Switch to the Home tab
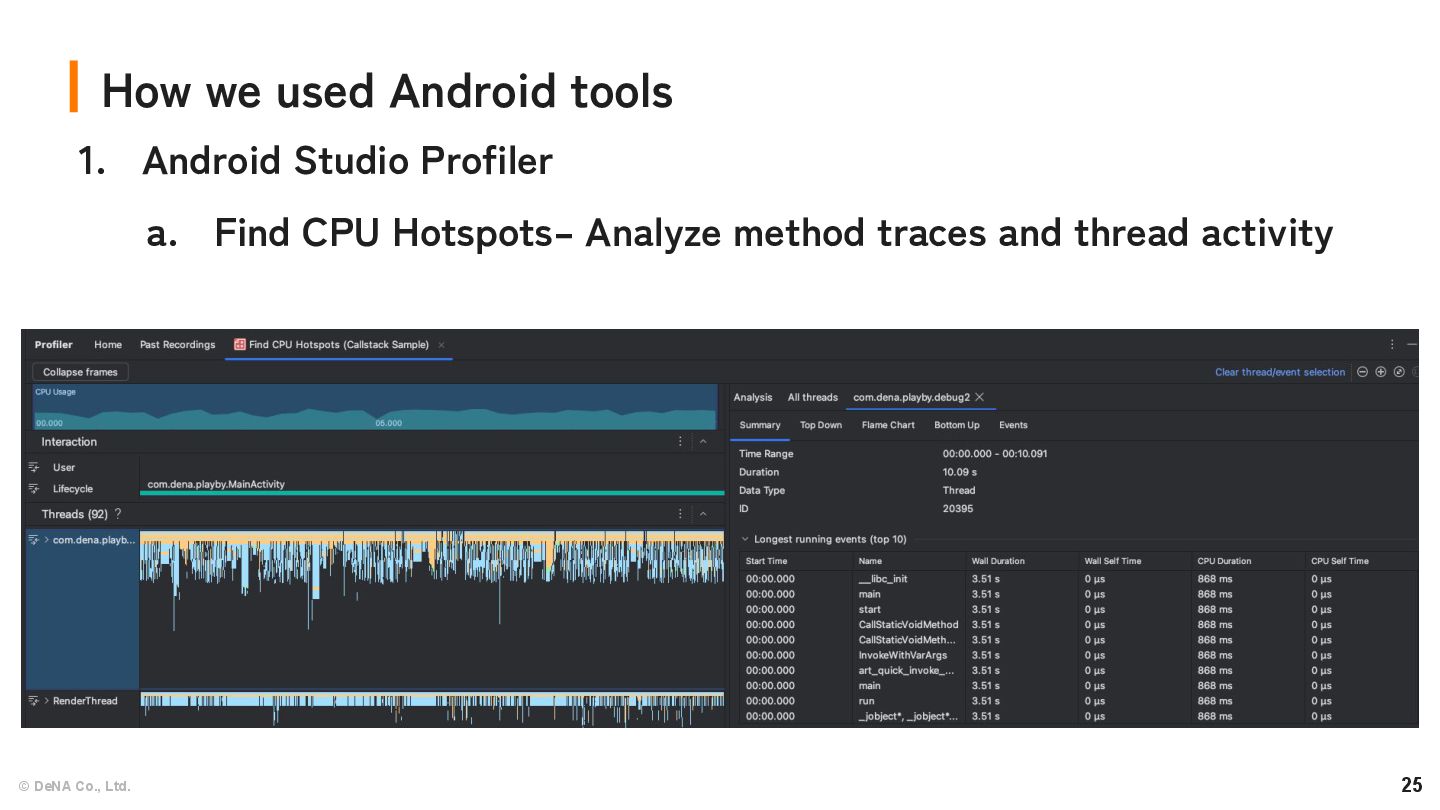 tap(108, 345)
